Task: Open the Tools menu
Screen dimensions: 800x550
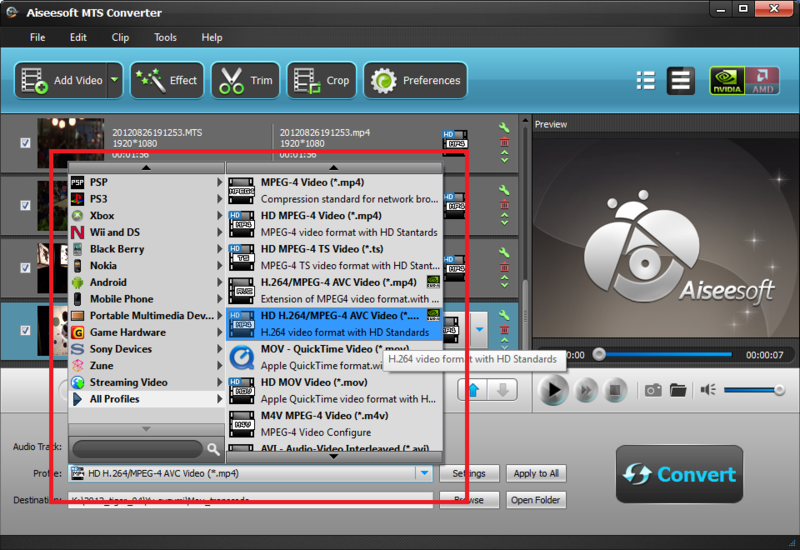Action: pyautogui.click(x=165, y=37)
